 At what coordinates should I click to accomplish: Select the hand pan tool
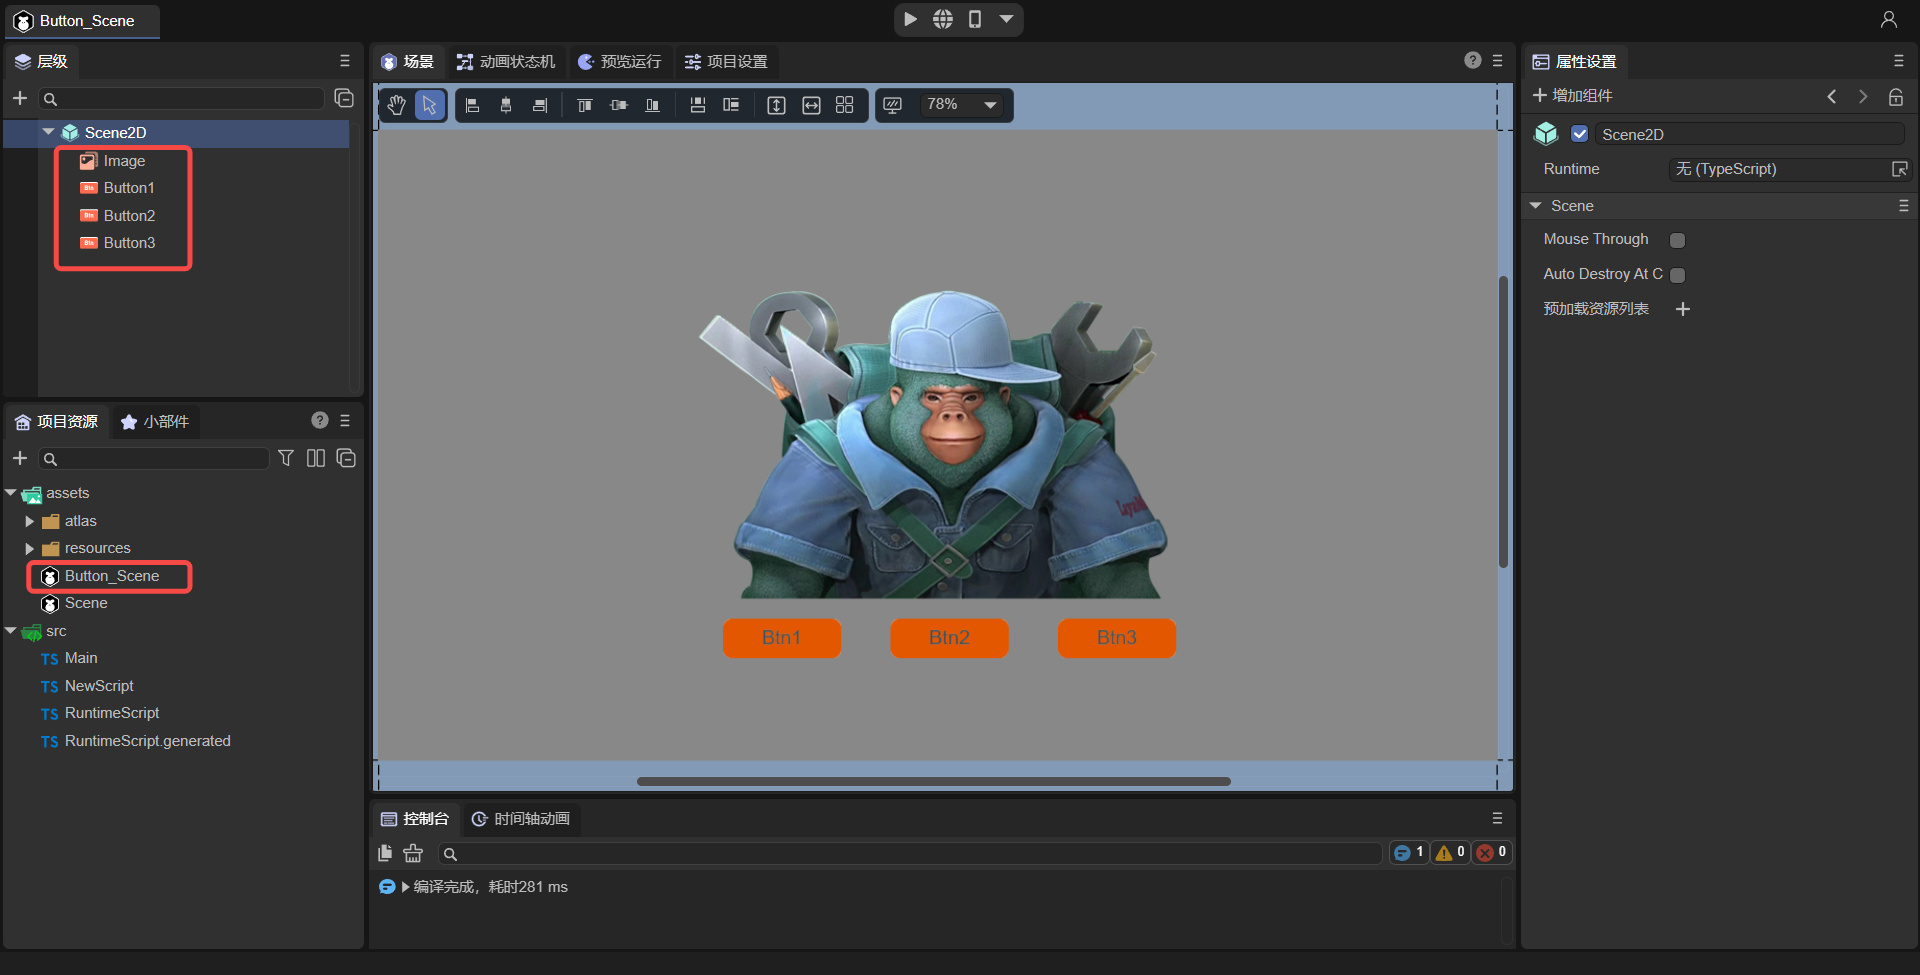(397, 105)
